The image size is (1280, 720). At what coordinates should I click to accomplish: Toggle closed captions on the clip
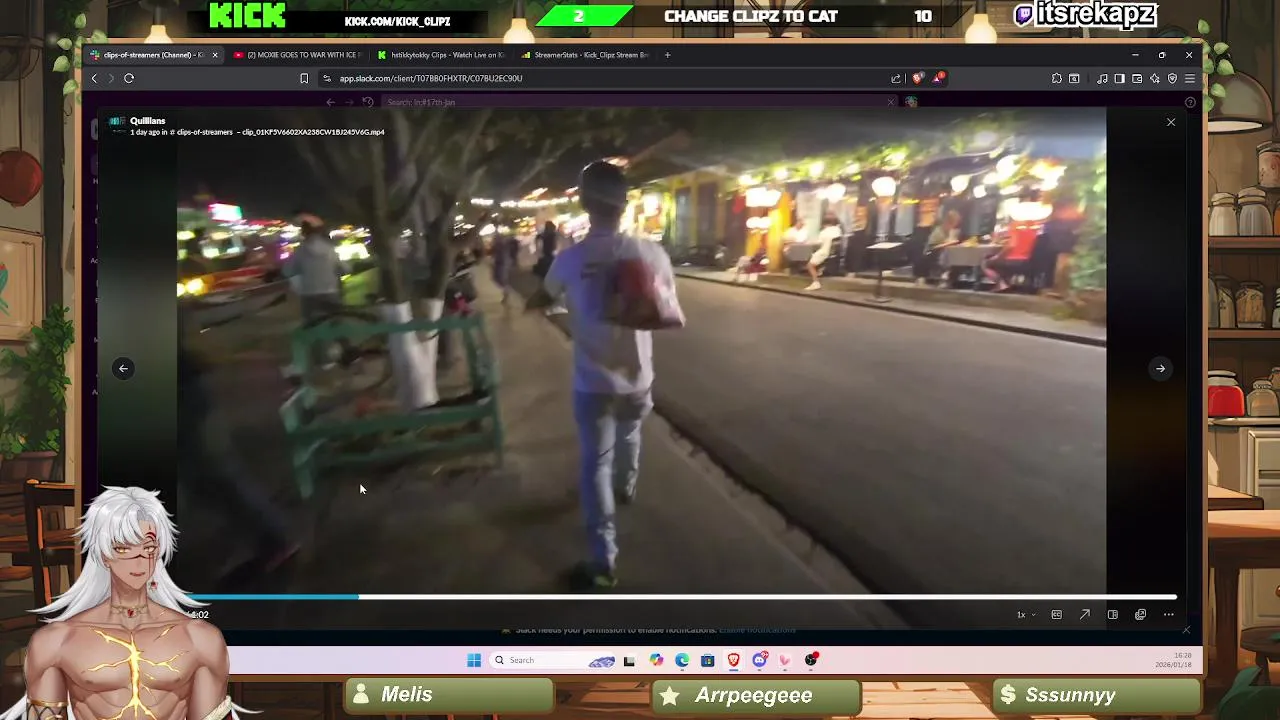1056,614
